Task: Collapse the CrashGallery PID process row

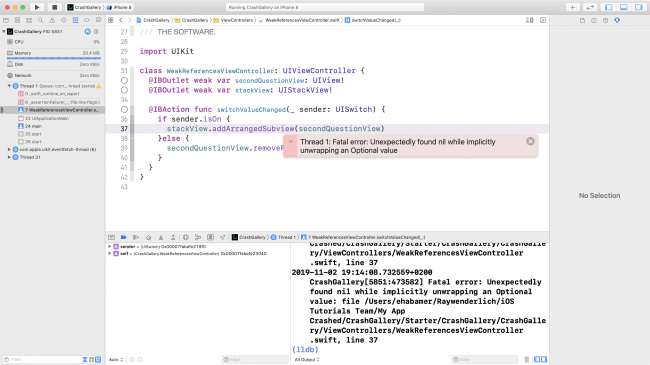Action: pos(4,32)
